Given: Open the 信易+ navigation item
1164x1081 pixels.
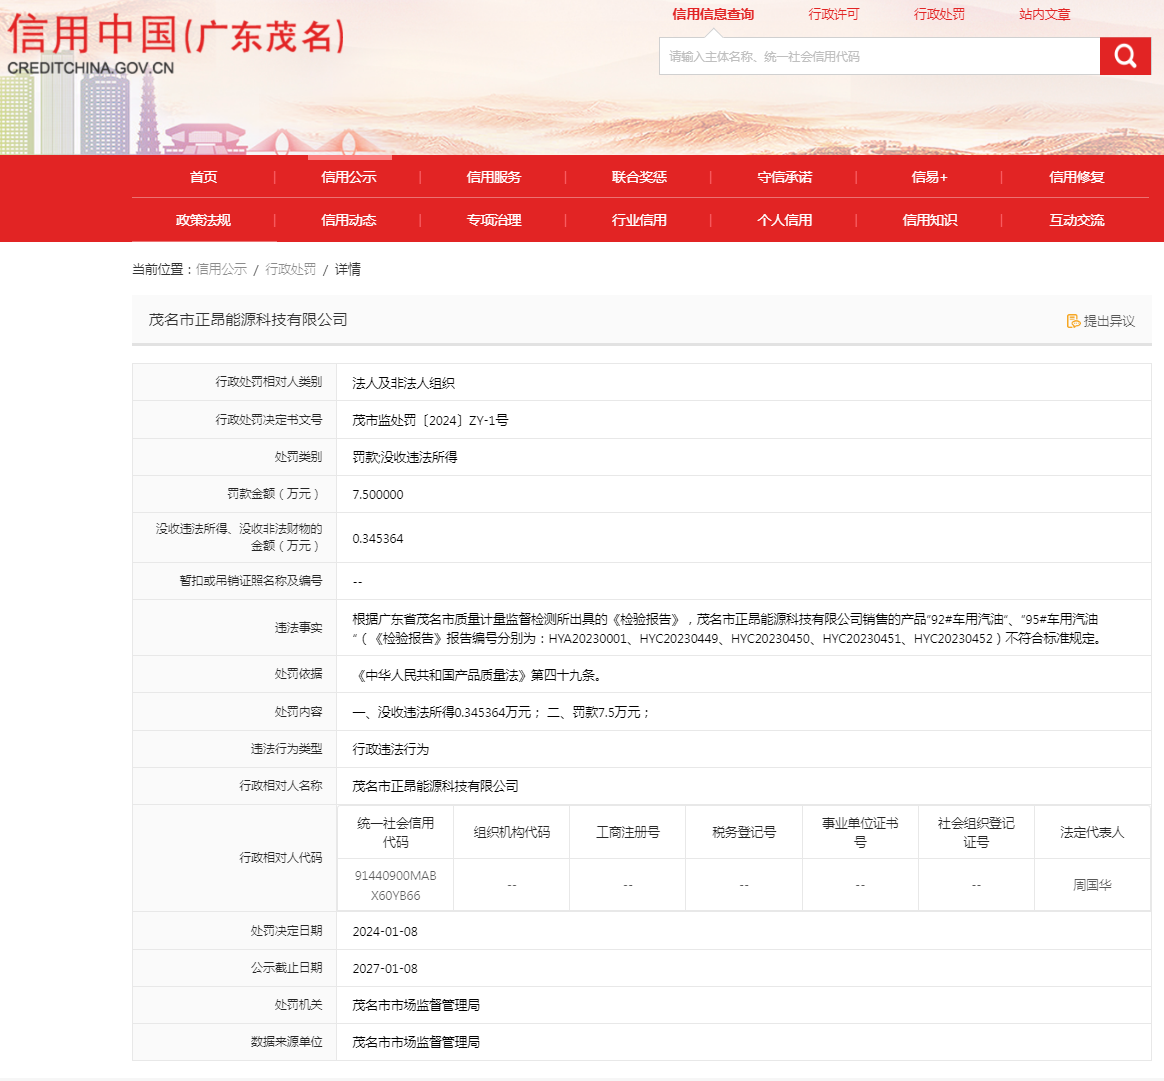Looking at the screenshot, I should [929, 177].
